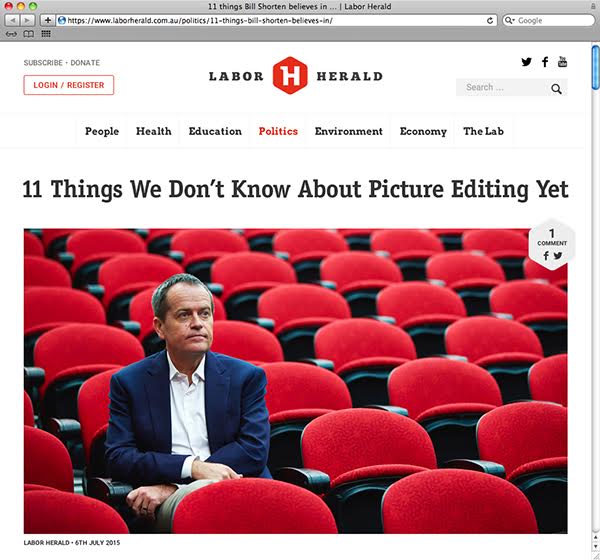Image resolution: width=600 pixels, height=560 pixels.
Task: Click the page's vertical scrollbar thumb
Action: pyautogui.click(x=595, y=68)
